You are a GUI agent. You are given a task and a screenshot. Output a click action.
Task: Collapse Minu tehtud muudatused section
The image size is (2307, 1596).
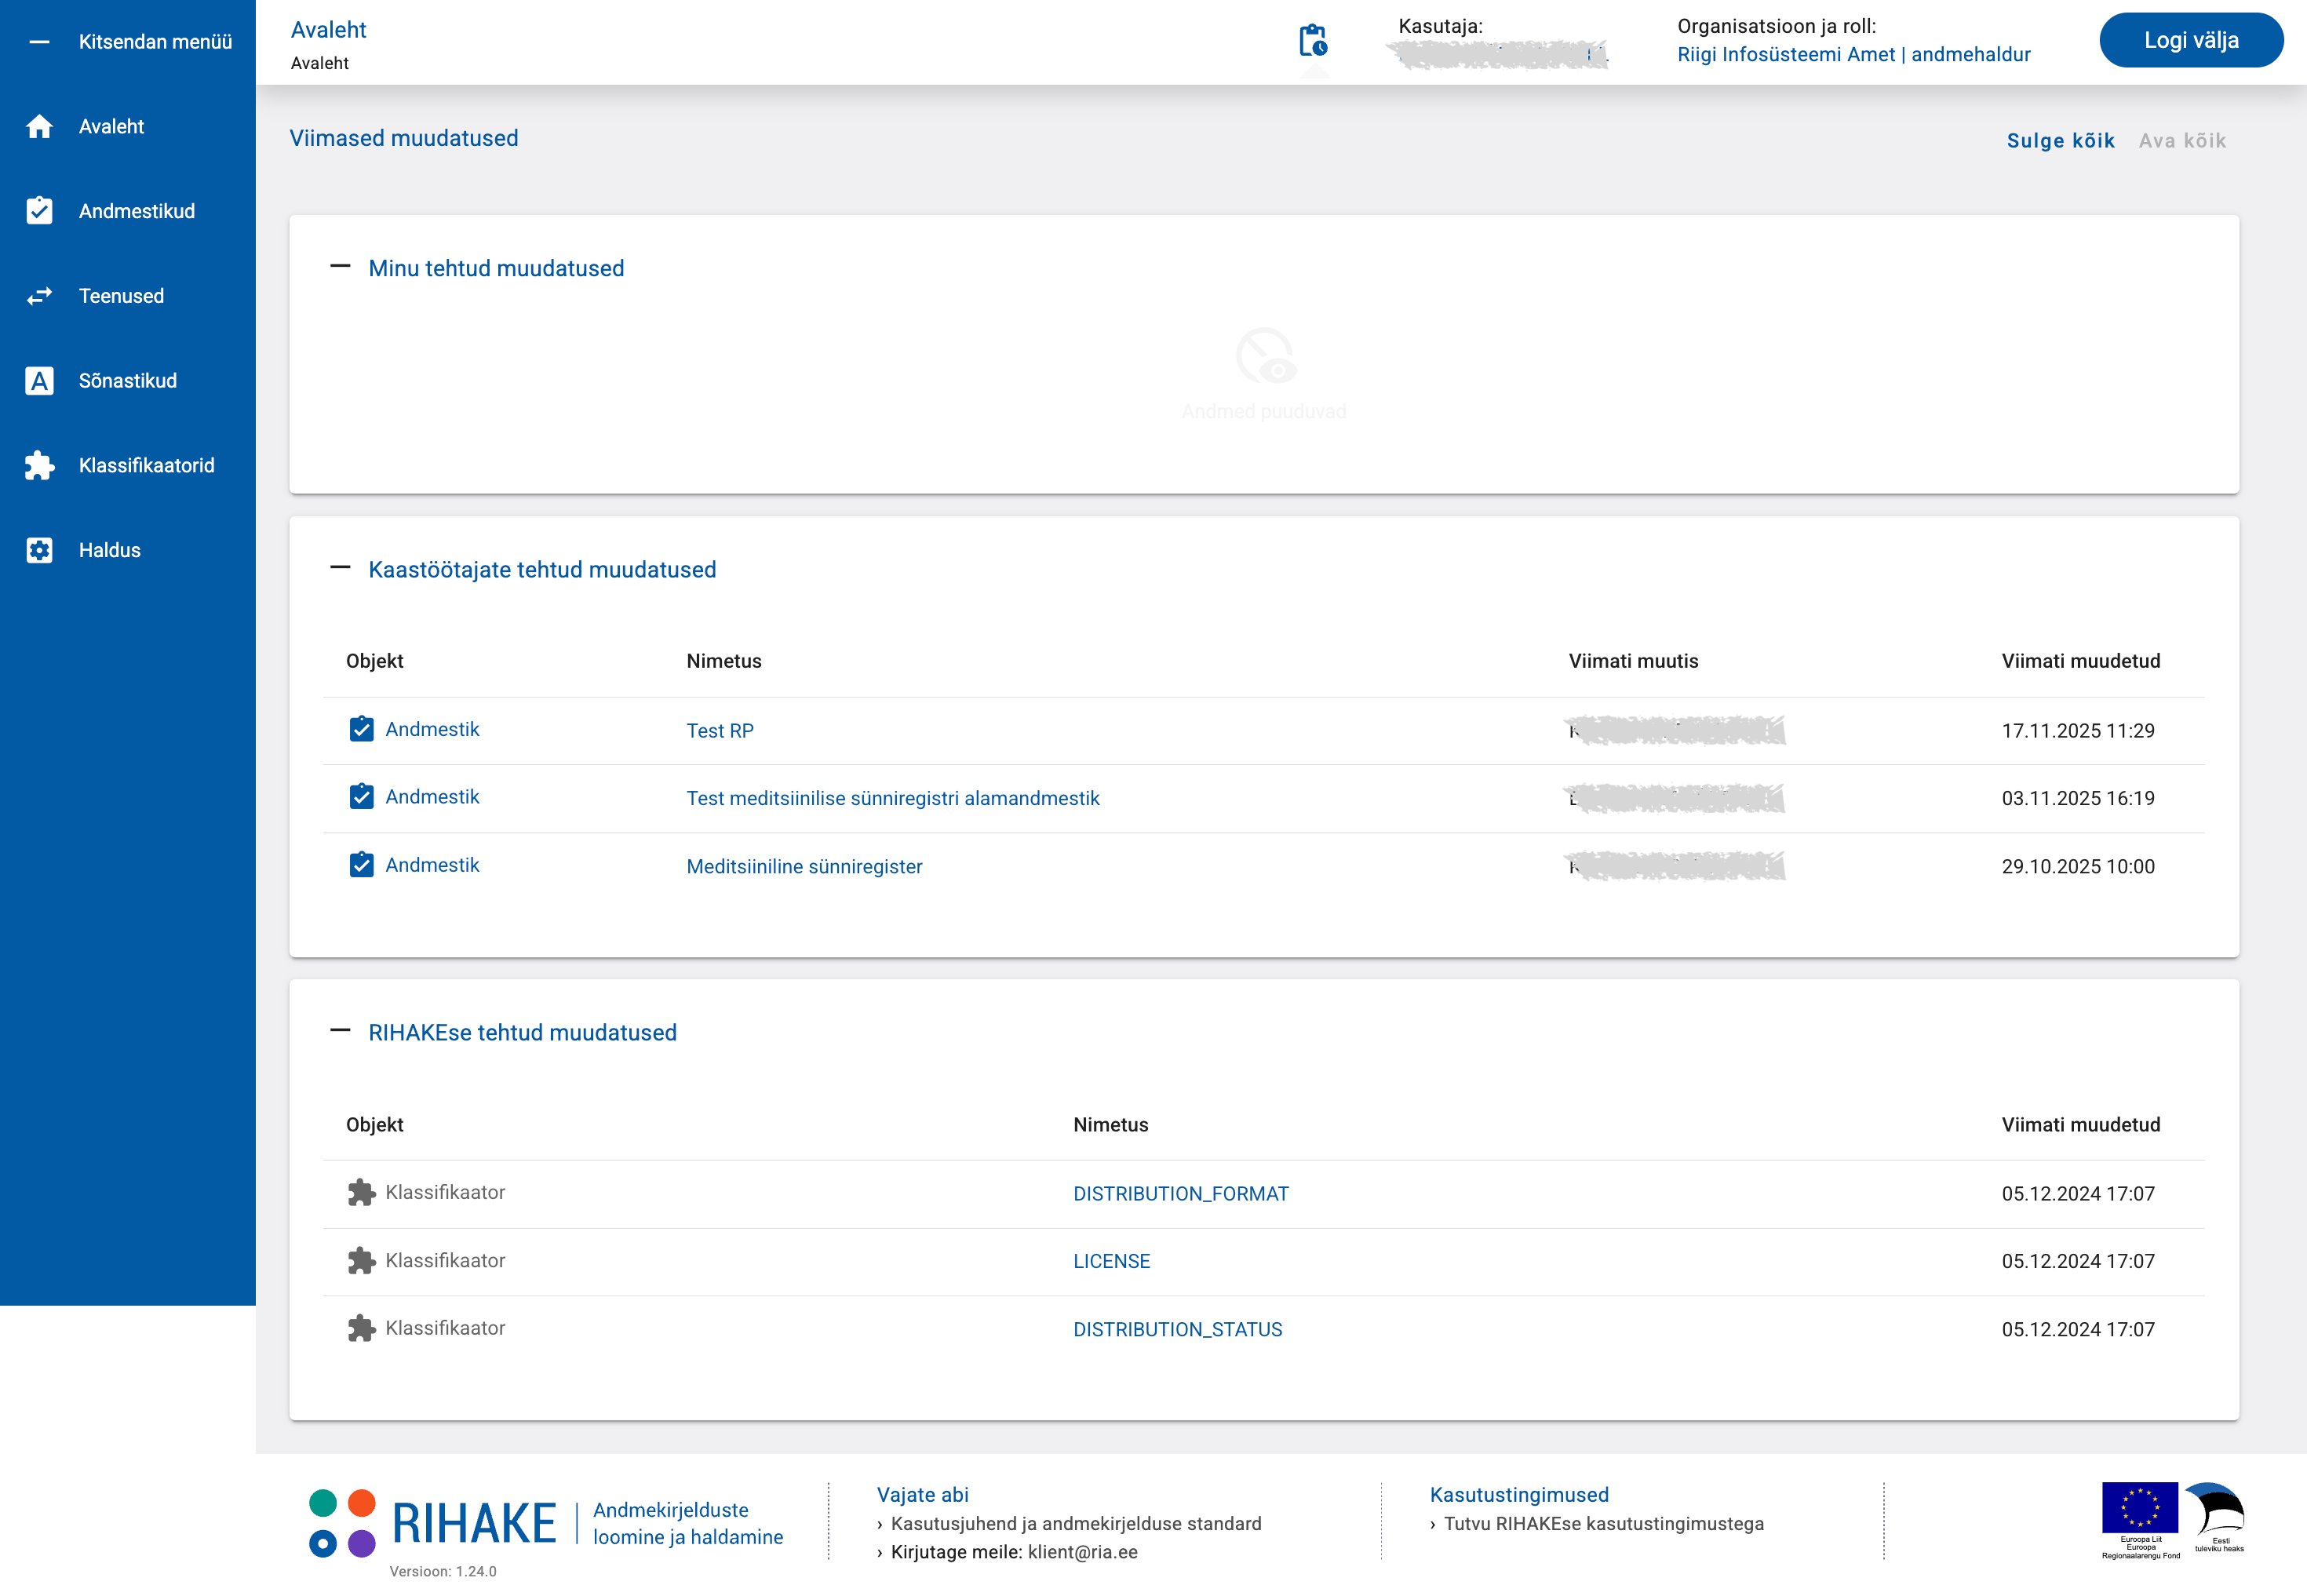[340, 267]
